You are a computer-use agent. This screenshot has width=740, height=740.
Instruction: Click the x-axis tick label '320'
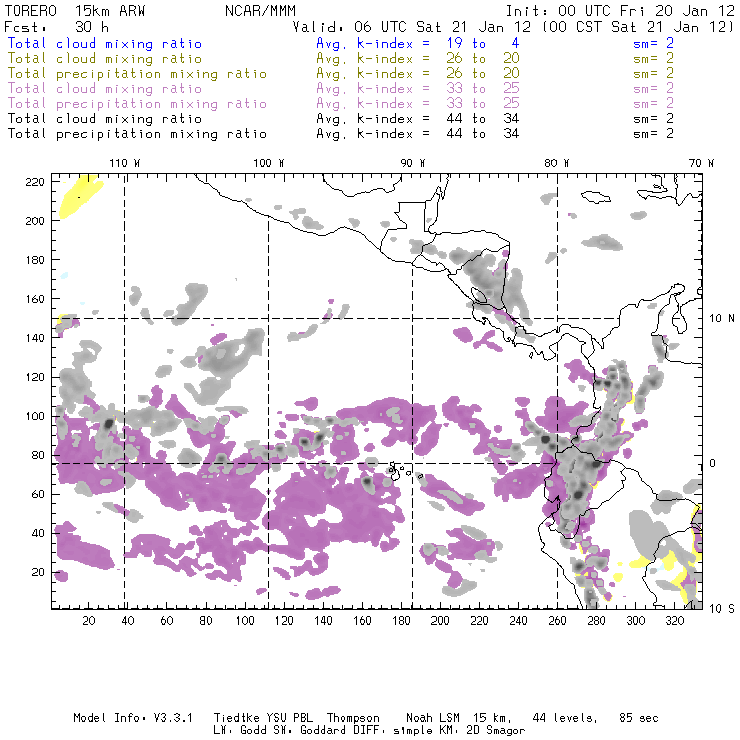(674, 621)
